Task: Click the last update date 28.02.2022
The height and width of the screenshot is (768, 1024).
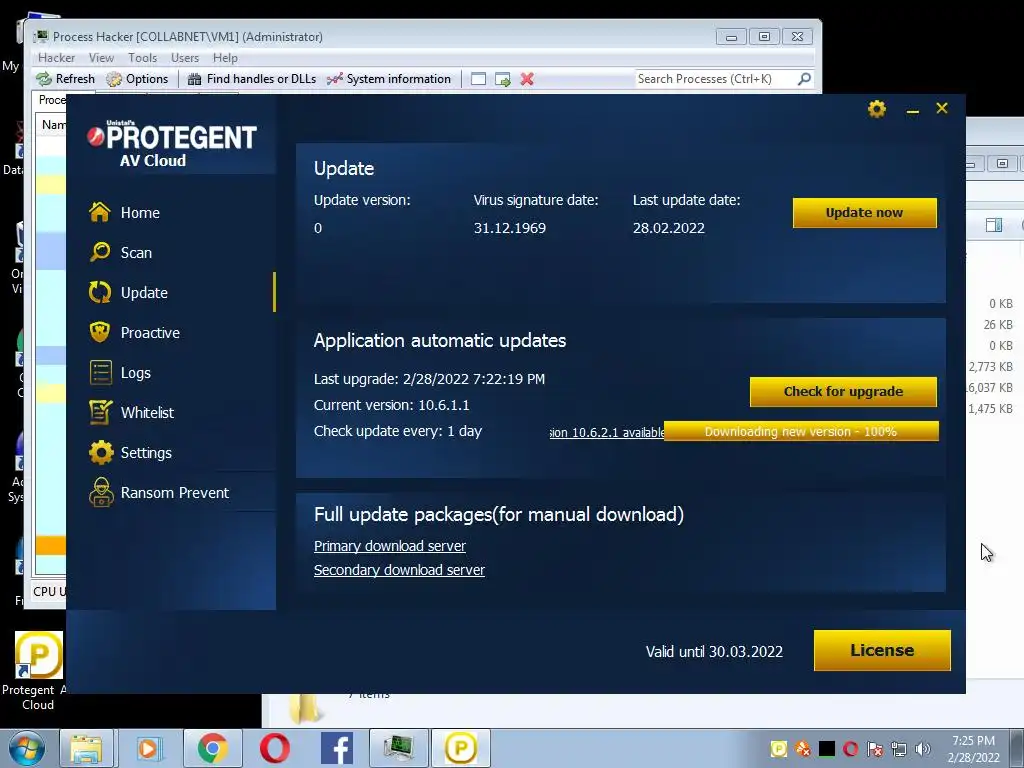Action: pyautogui.click(x=669, y=228)
